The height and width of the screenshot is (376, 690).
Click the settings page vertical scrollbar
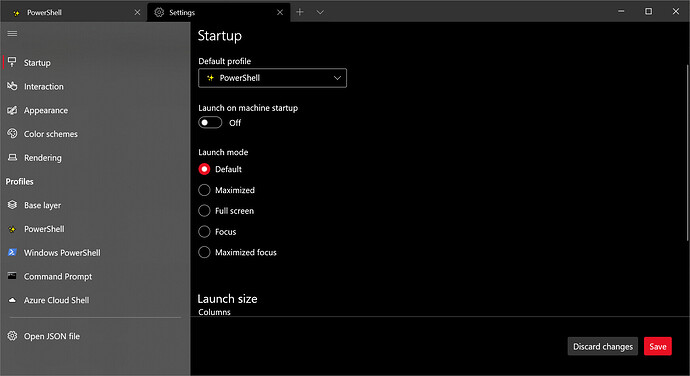point(687,153)
